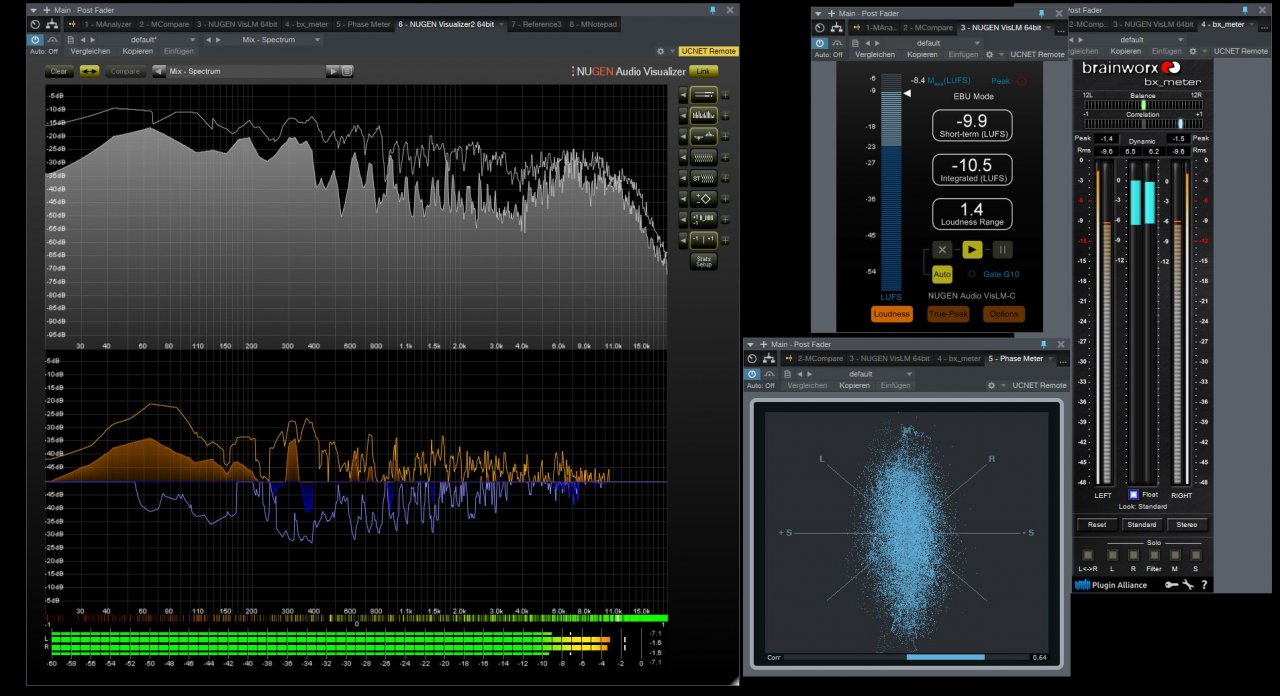Viewport: 1280px width, 696px height.
Task: Click the Peak indicator circle in VisLM
Action: (x=1021, y=81)
